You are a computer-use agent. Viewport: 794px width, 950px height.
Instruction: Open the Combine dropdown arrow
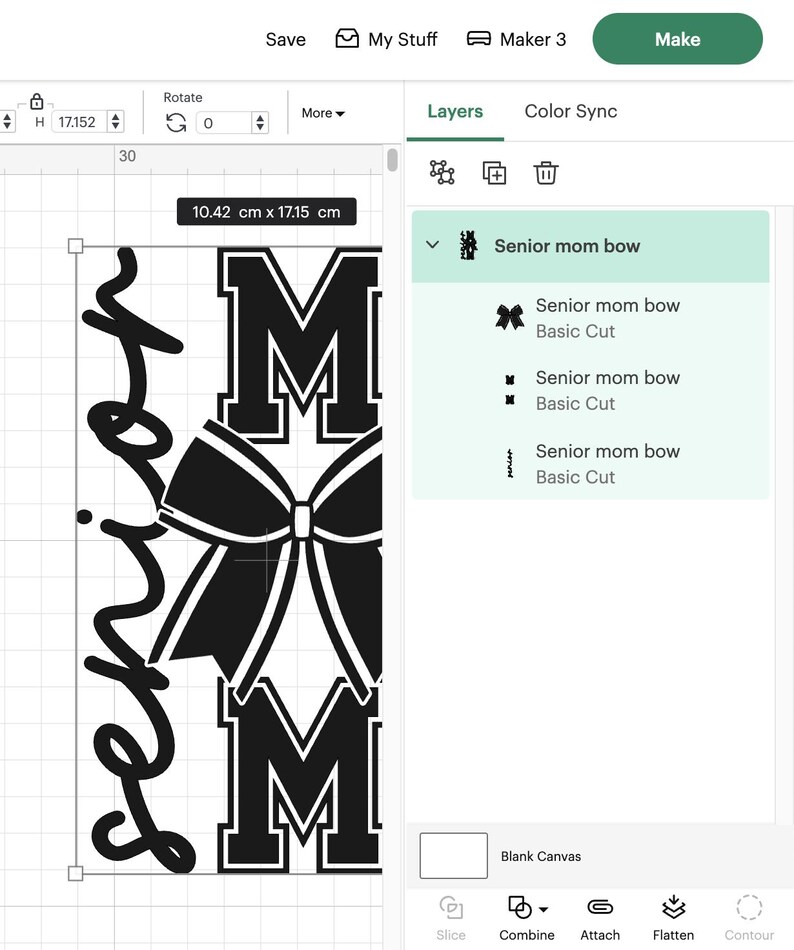pyautogui.click(x=543, y=909)
